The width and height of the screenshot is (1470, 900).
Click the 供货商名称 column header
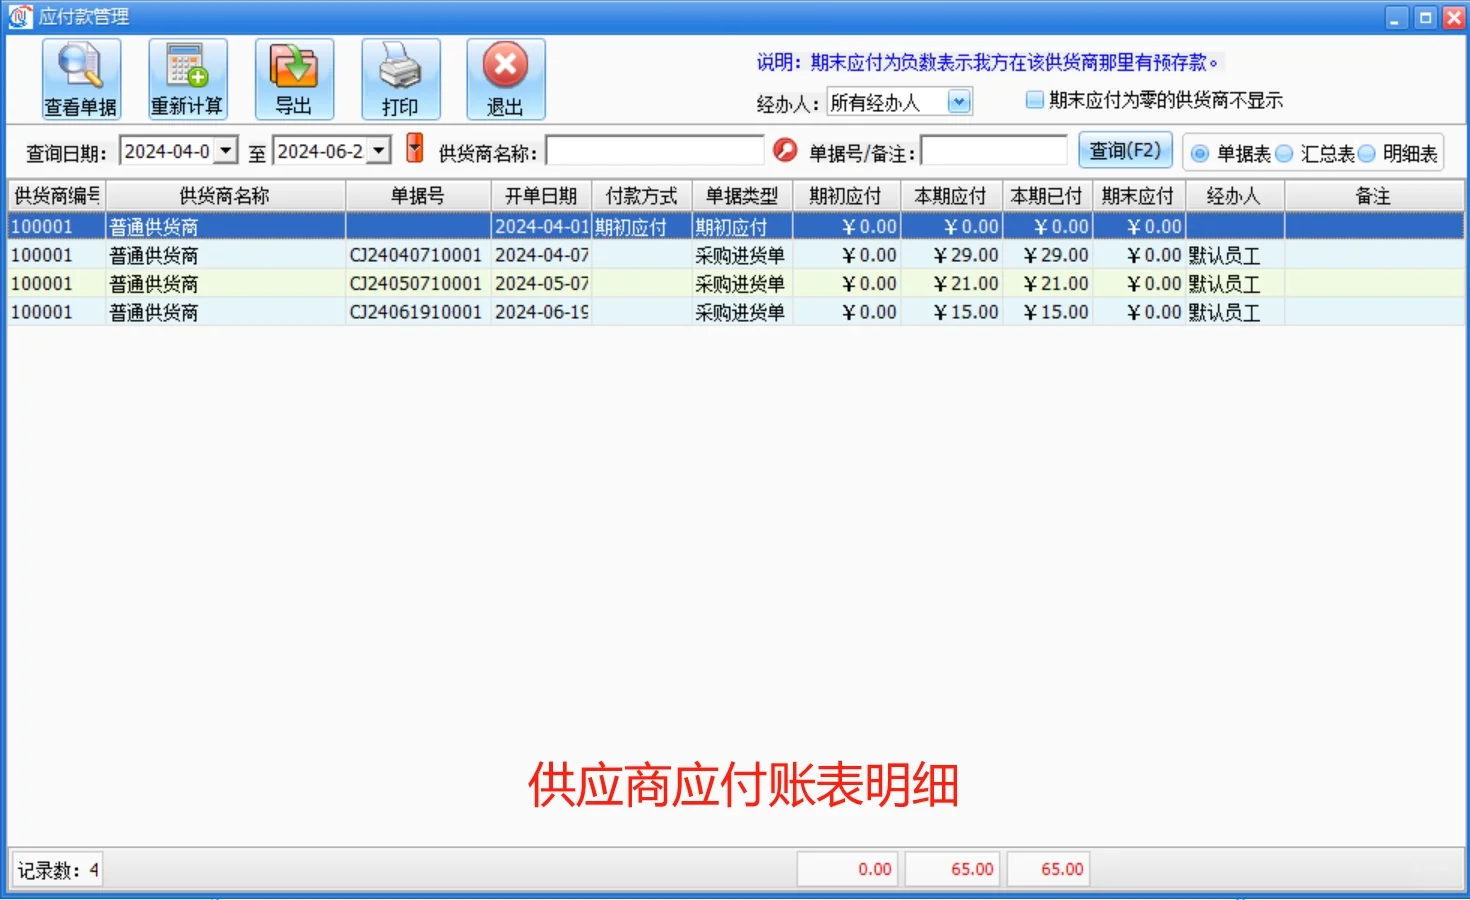[225, 195]
